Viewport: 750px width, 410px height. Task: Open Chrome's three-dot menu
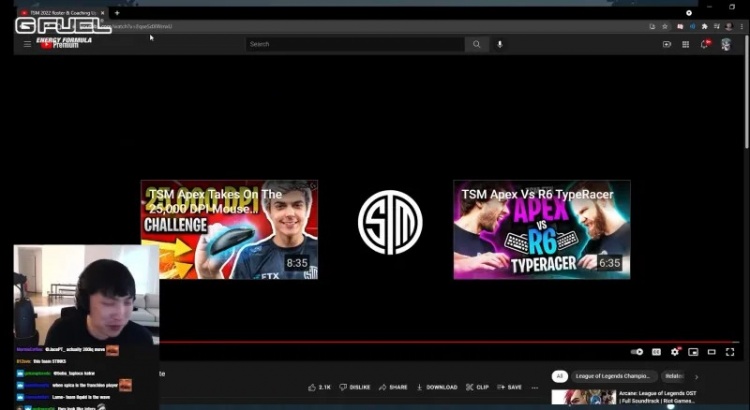point(742,27)
